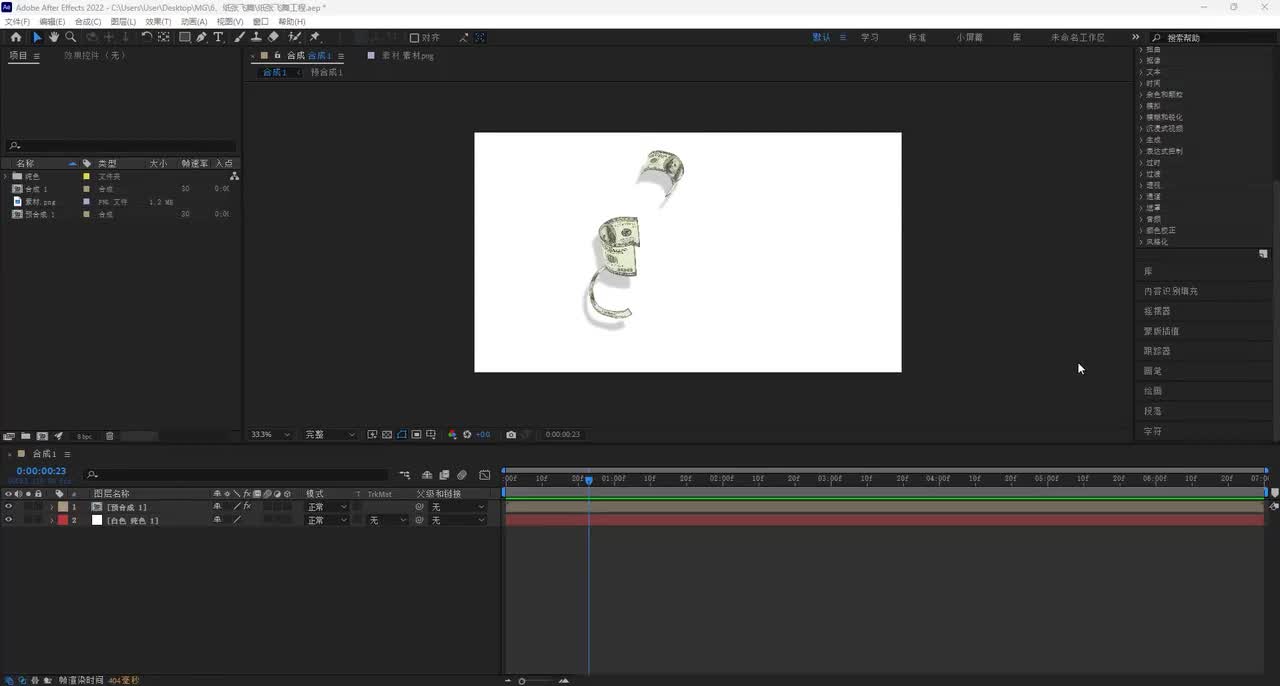Switch to the 预合成1 viewer tab
Image resolution: width=1280 pixels, height=686 pixels.
click(326, 72)
